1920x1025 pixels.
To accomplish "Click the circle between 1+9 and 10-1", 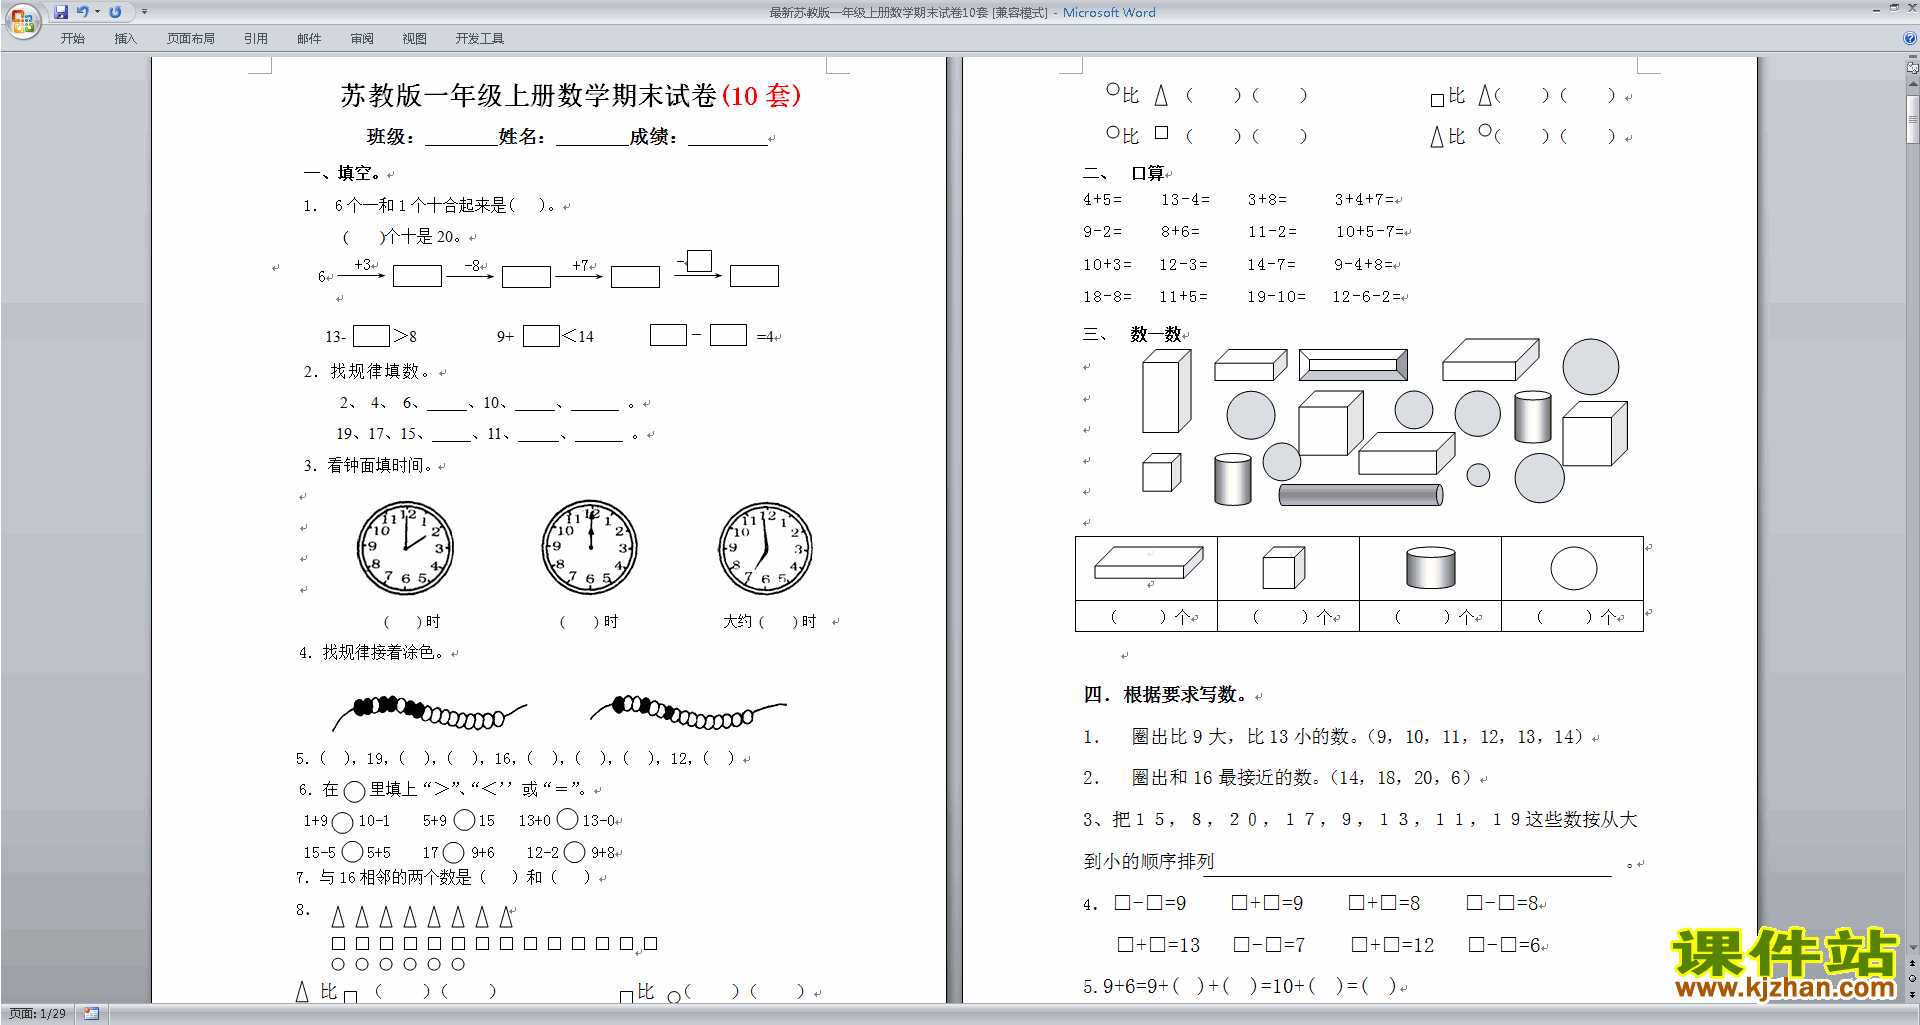I will 342,822.
